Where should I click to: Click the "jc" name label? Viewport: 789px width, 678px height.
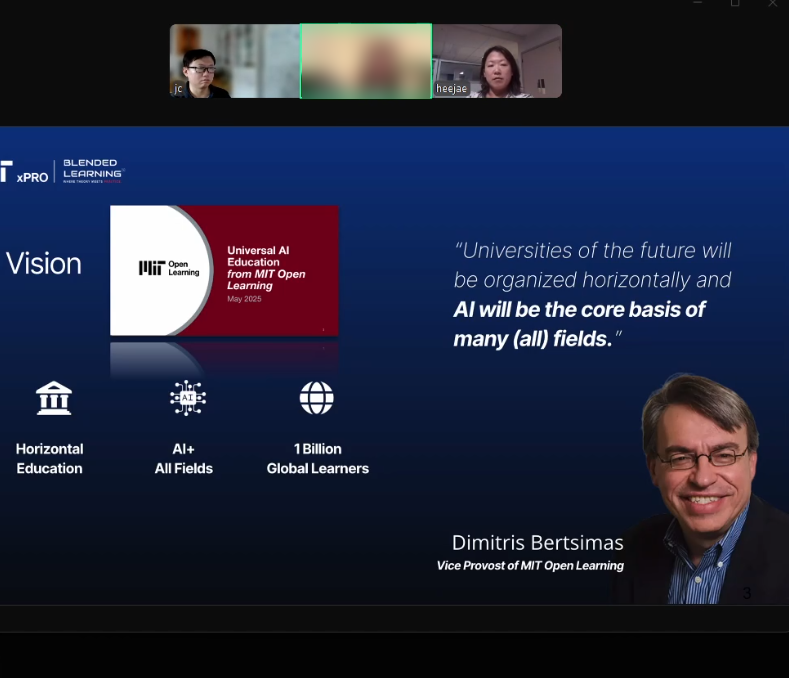[x=178, y=89]
